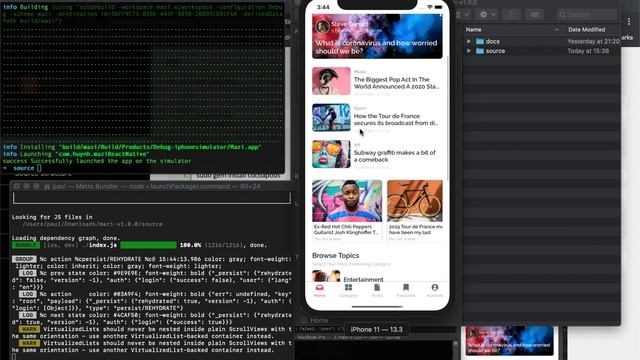Select the source folder icon in Finder
The height and width of the screenshot is (360, 640).
[480, 51]
